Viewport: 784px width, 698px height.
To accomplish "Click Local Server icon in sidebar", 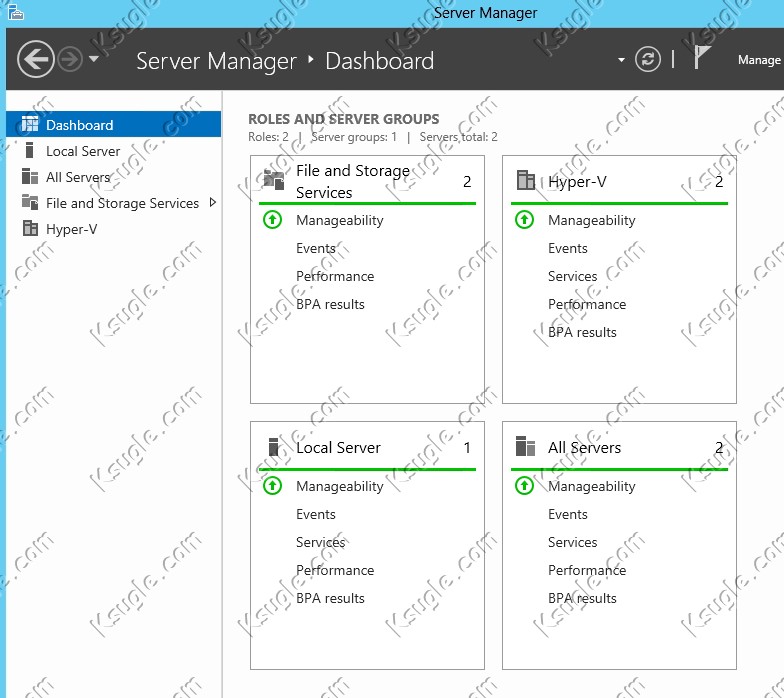I will click(x=30, y=150).
